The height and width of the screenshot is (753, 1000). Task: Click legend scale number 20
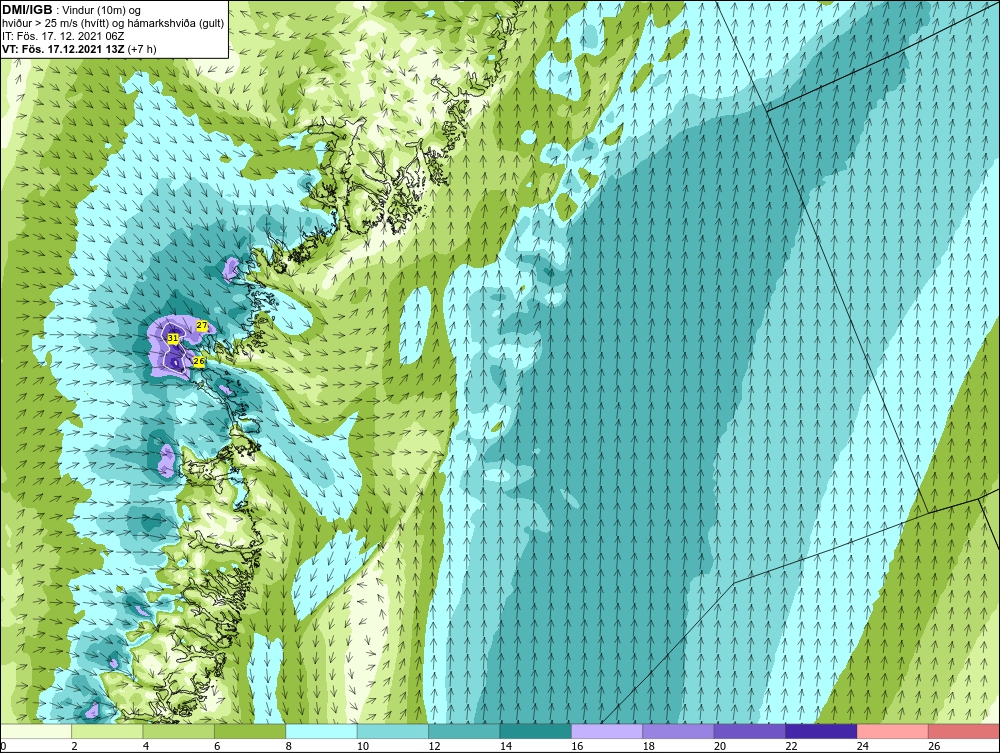pyautogui.click(x=719, y=746)
